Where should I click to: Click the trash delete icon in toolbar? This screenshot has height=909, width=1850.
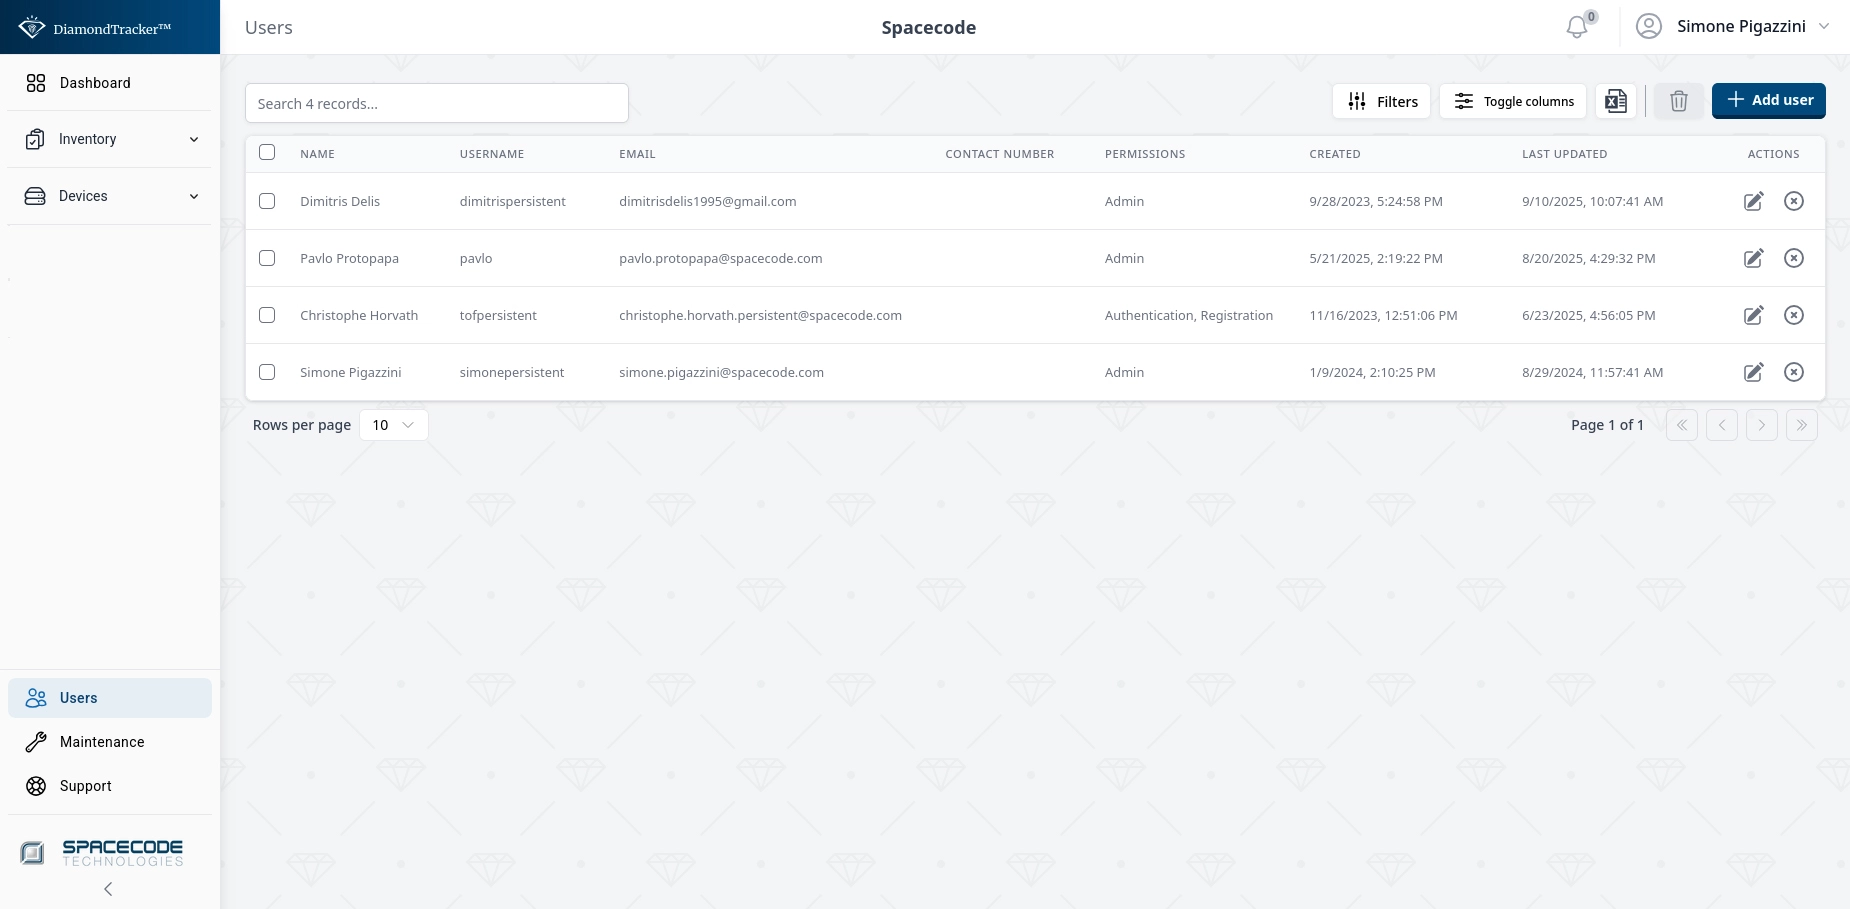coord(1678,101)
